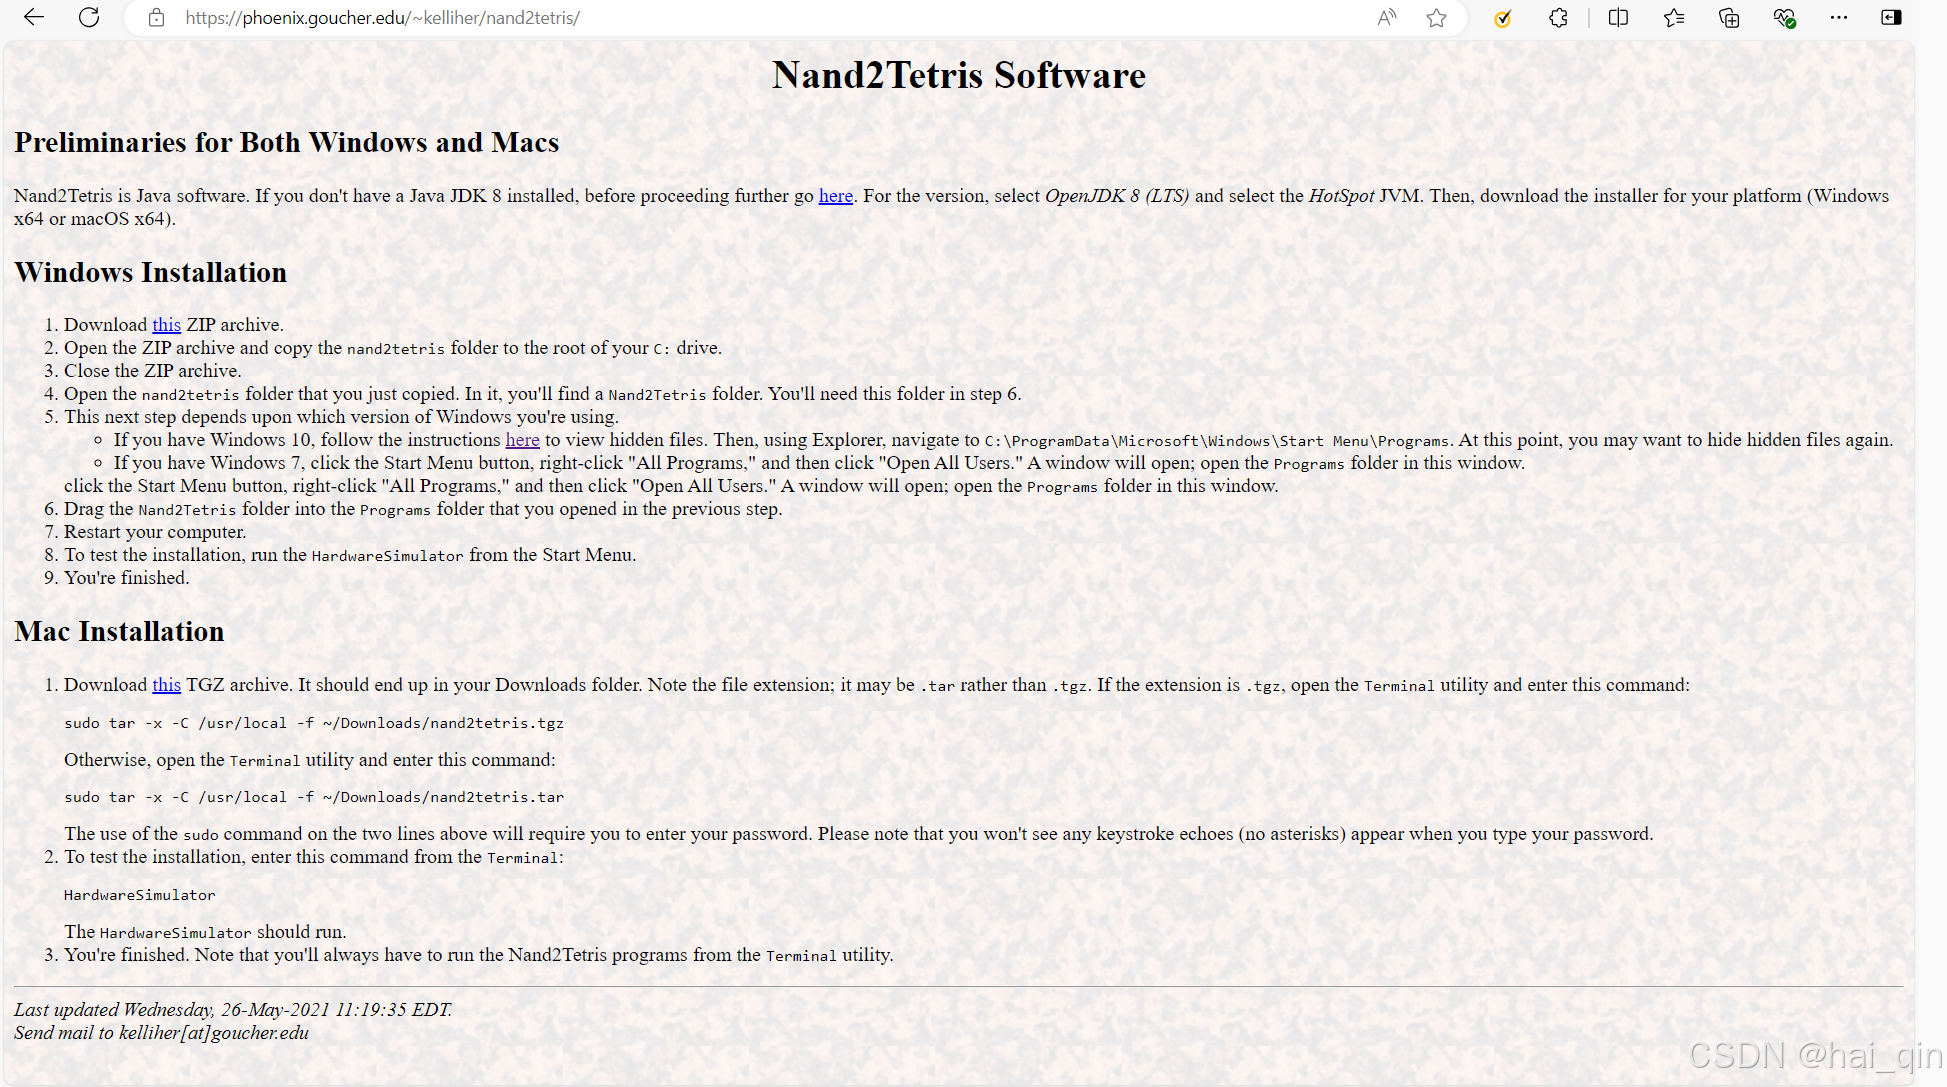The image size is (1947, 1087).
Task: Enable split screen view
Action: pyautogui.click(x=1618, y=18)
